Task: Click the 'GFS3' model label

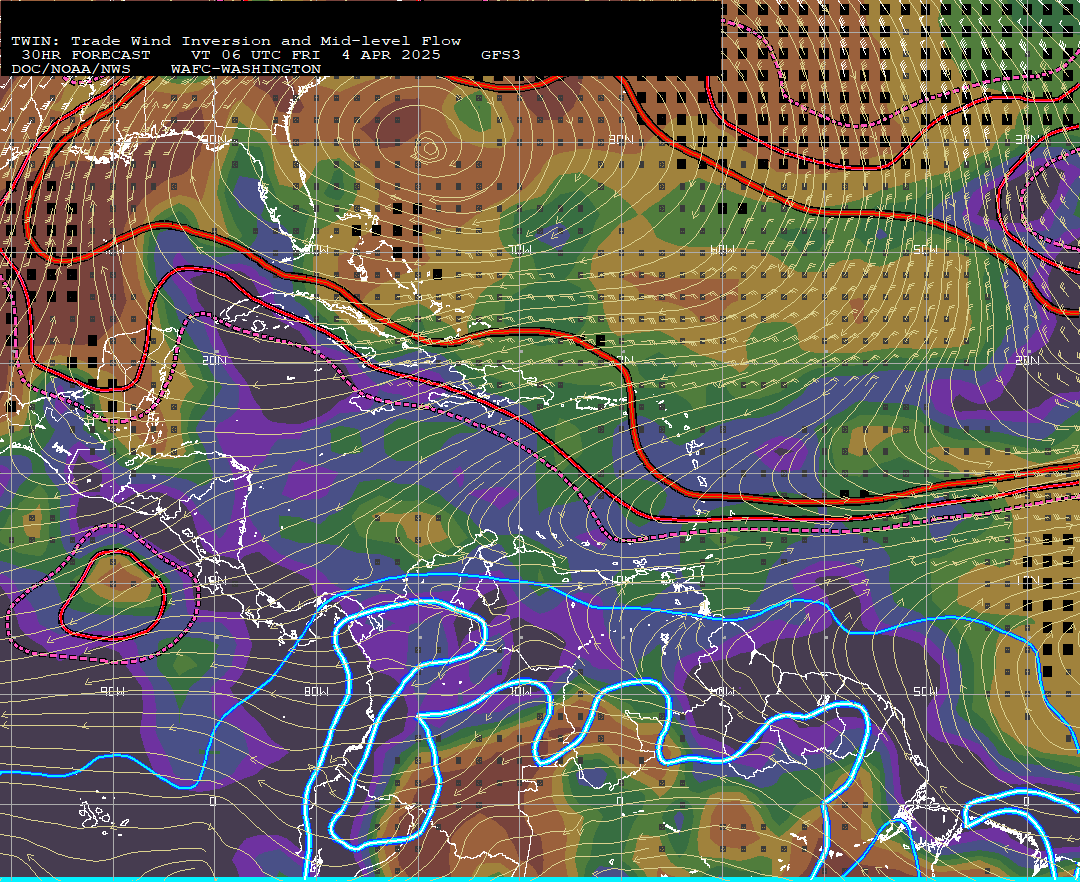Action: coord(501,55)
